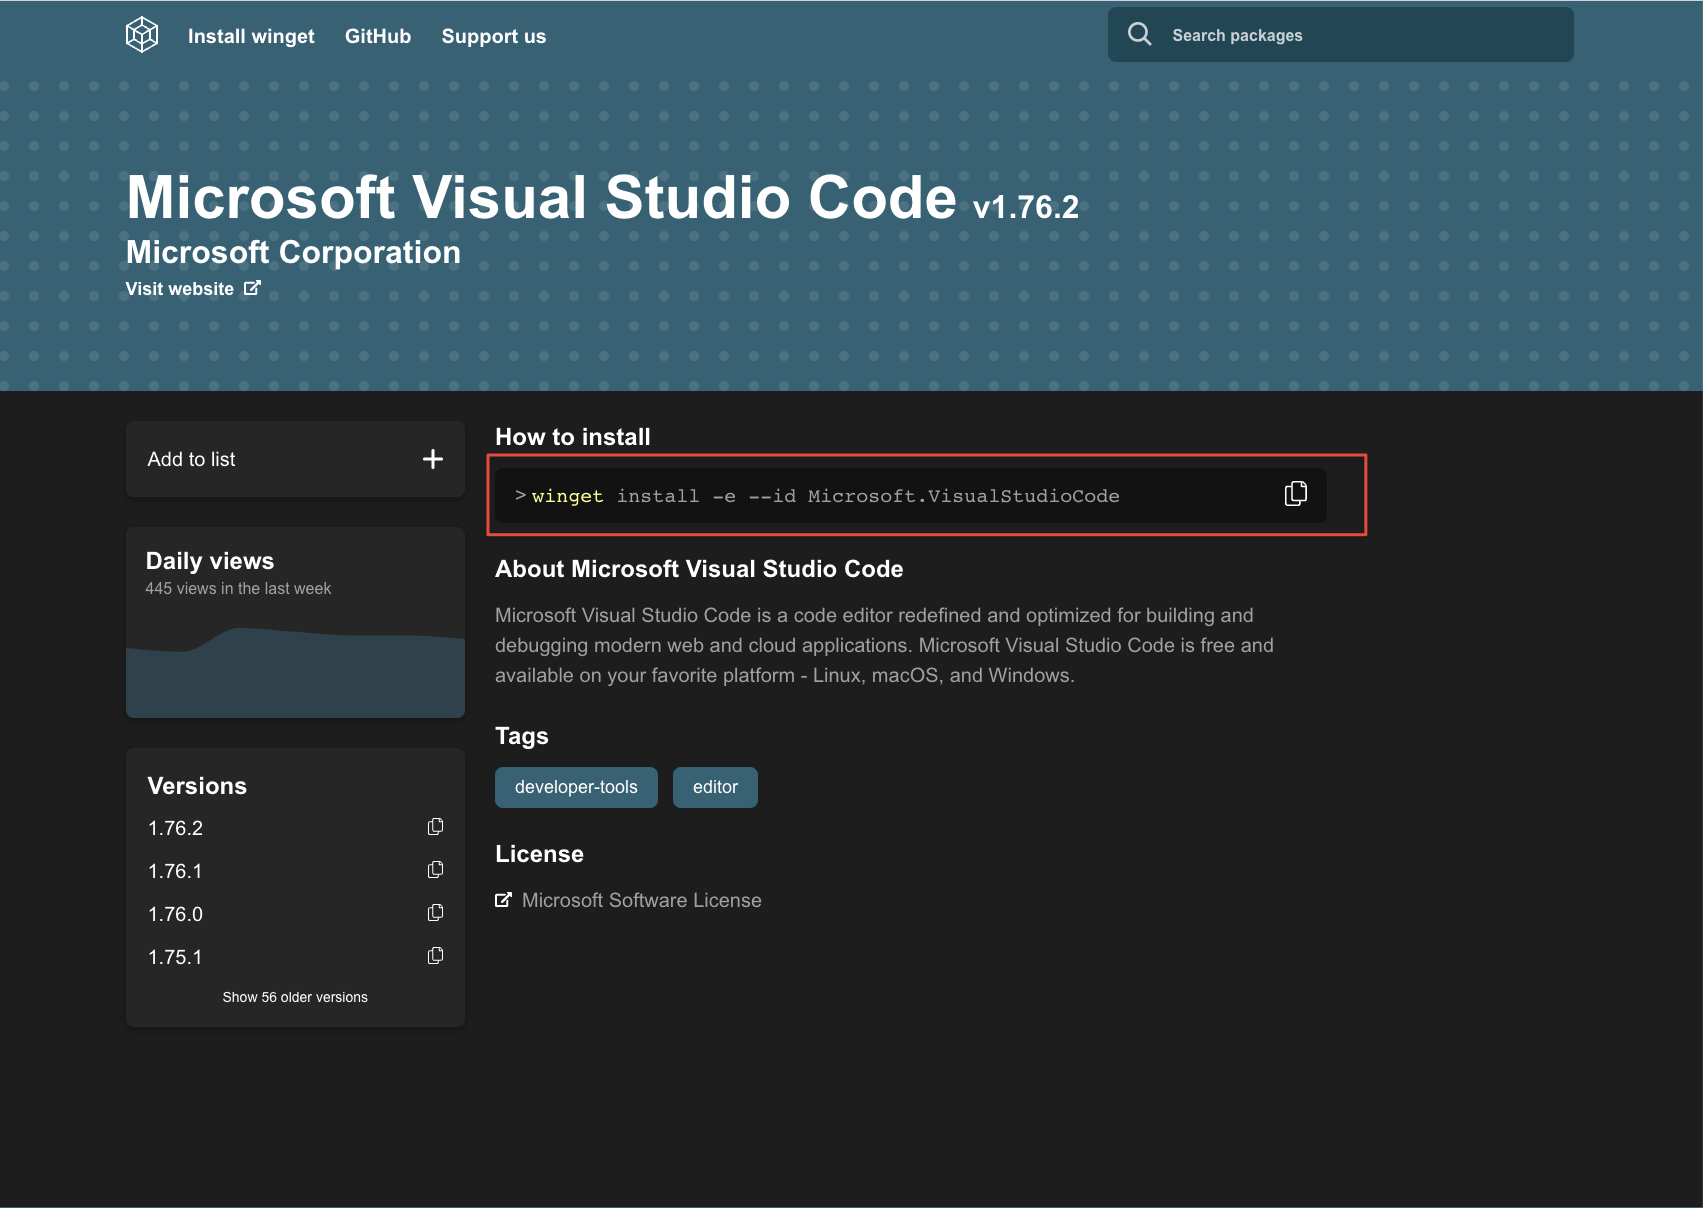Visit the Microsoft Corporation publisher page
Image resolution: width=1703 pixels, height=1208 pixels.
tap(293, 252)
